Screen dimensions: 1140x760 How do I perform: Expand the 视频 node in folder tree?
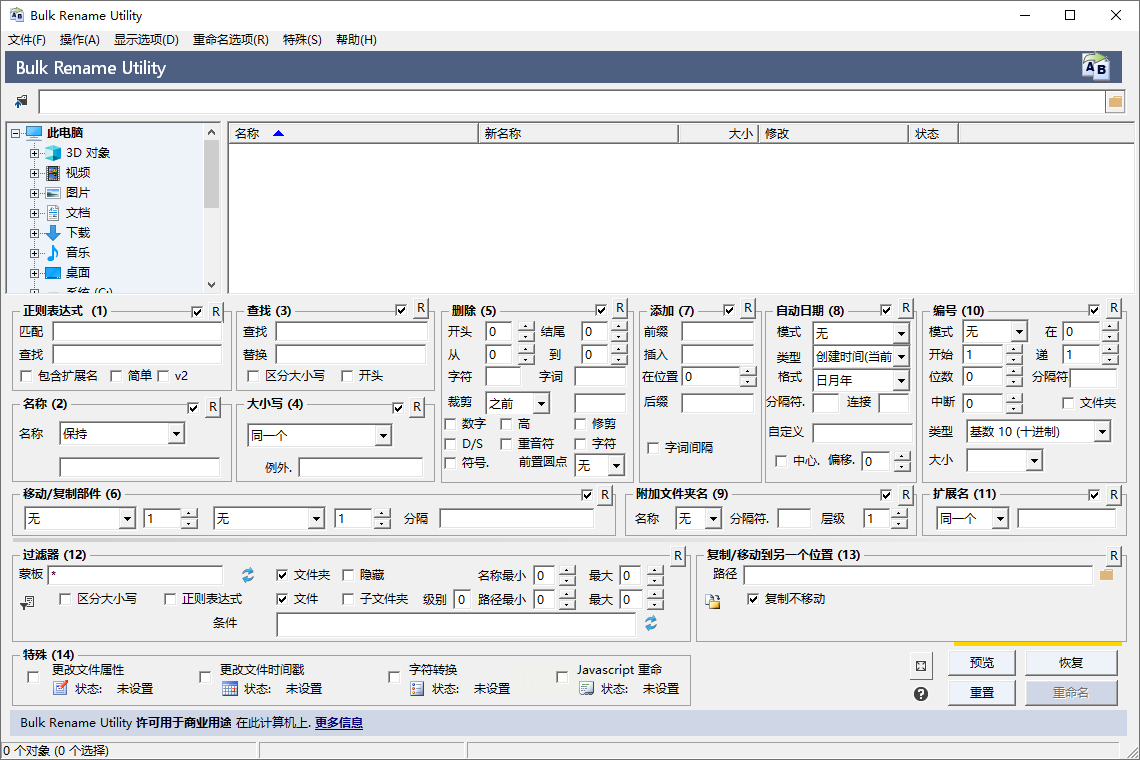tap(34, 173)
